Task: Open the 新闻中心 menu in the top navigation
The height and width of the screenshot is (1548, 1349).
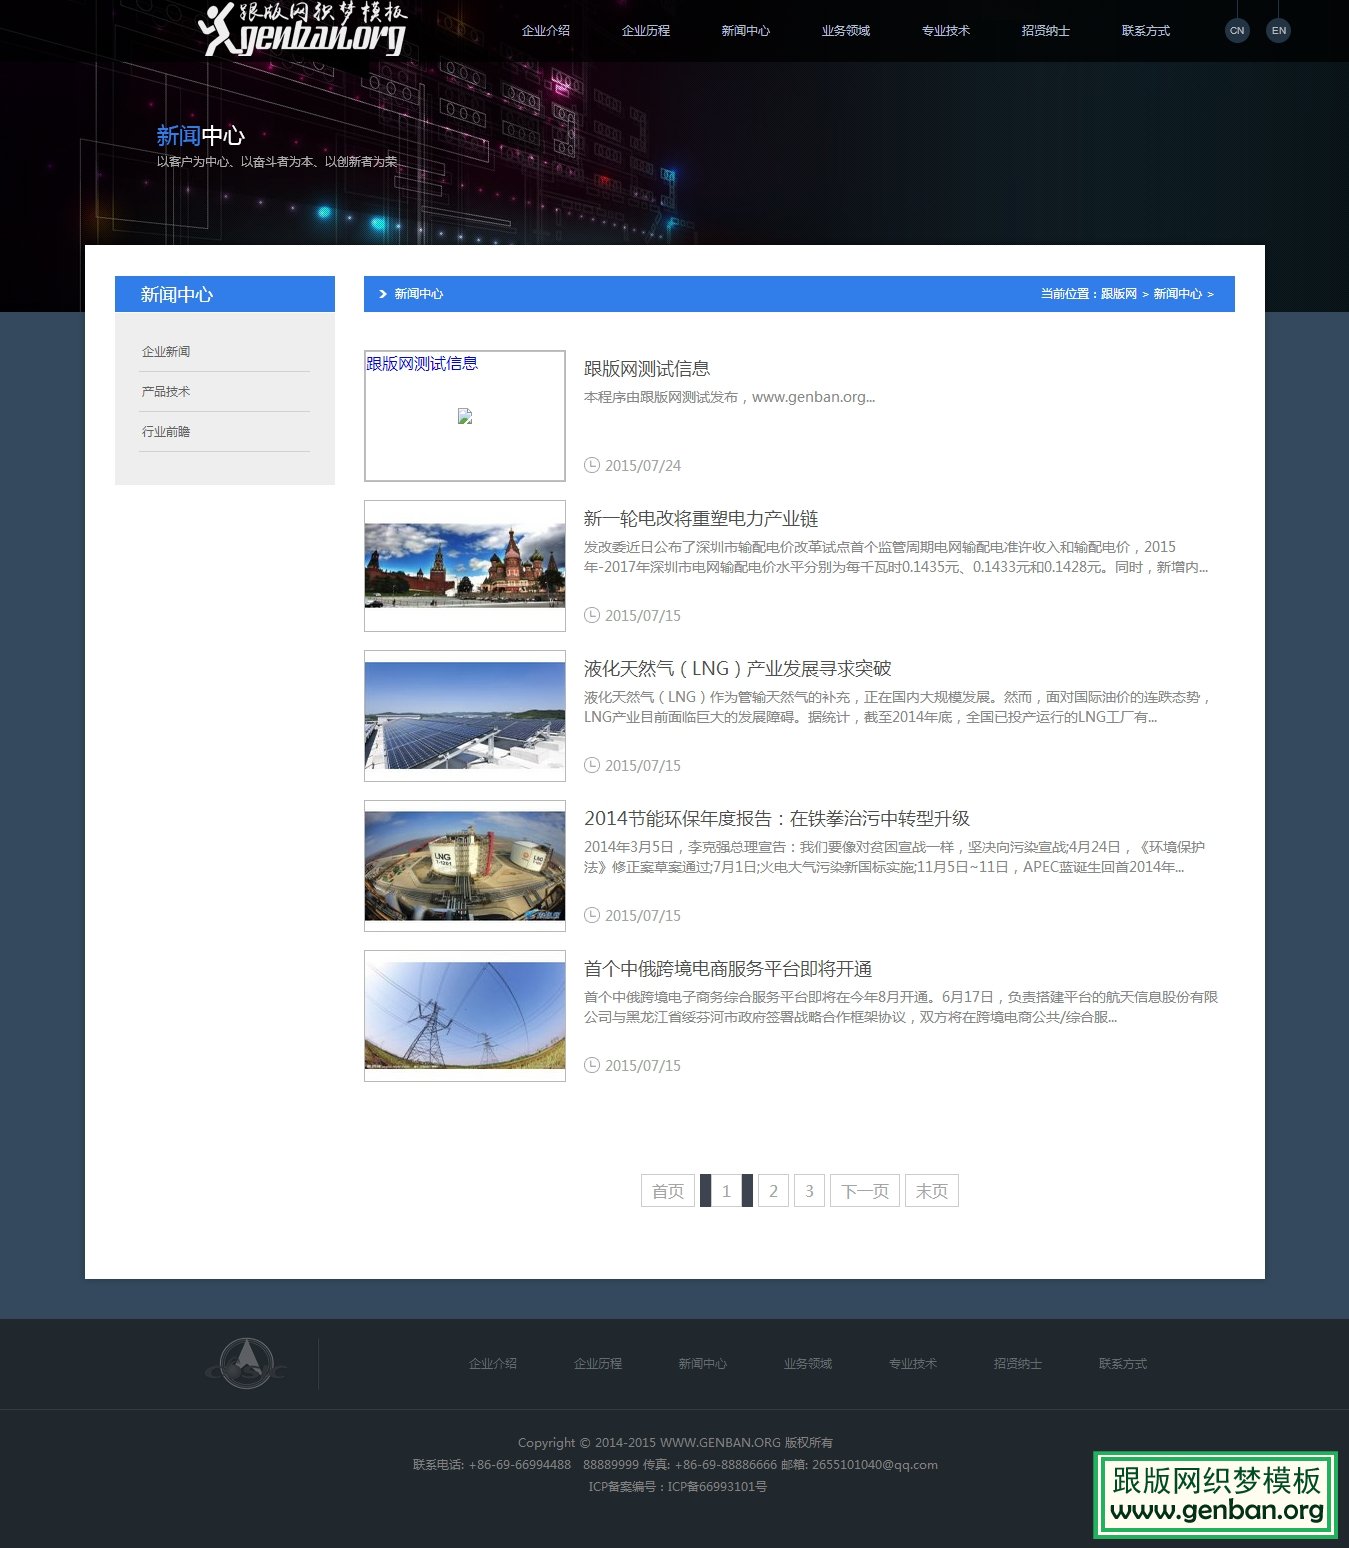Action: (x=744, y=30)
